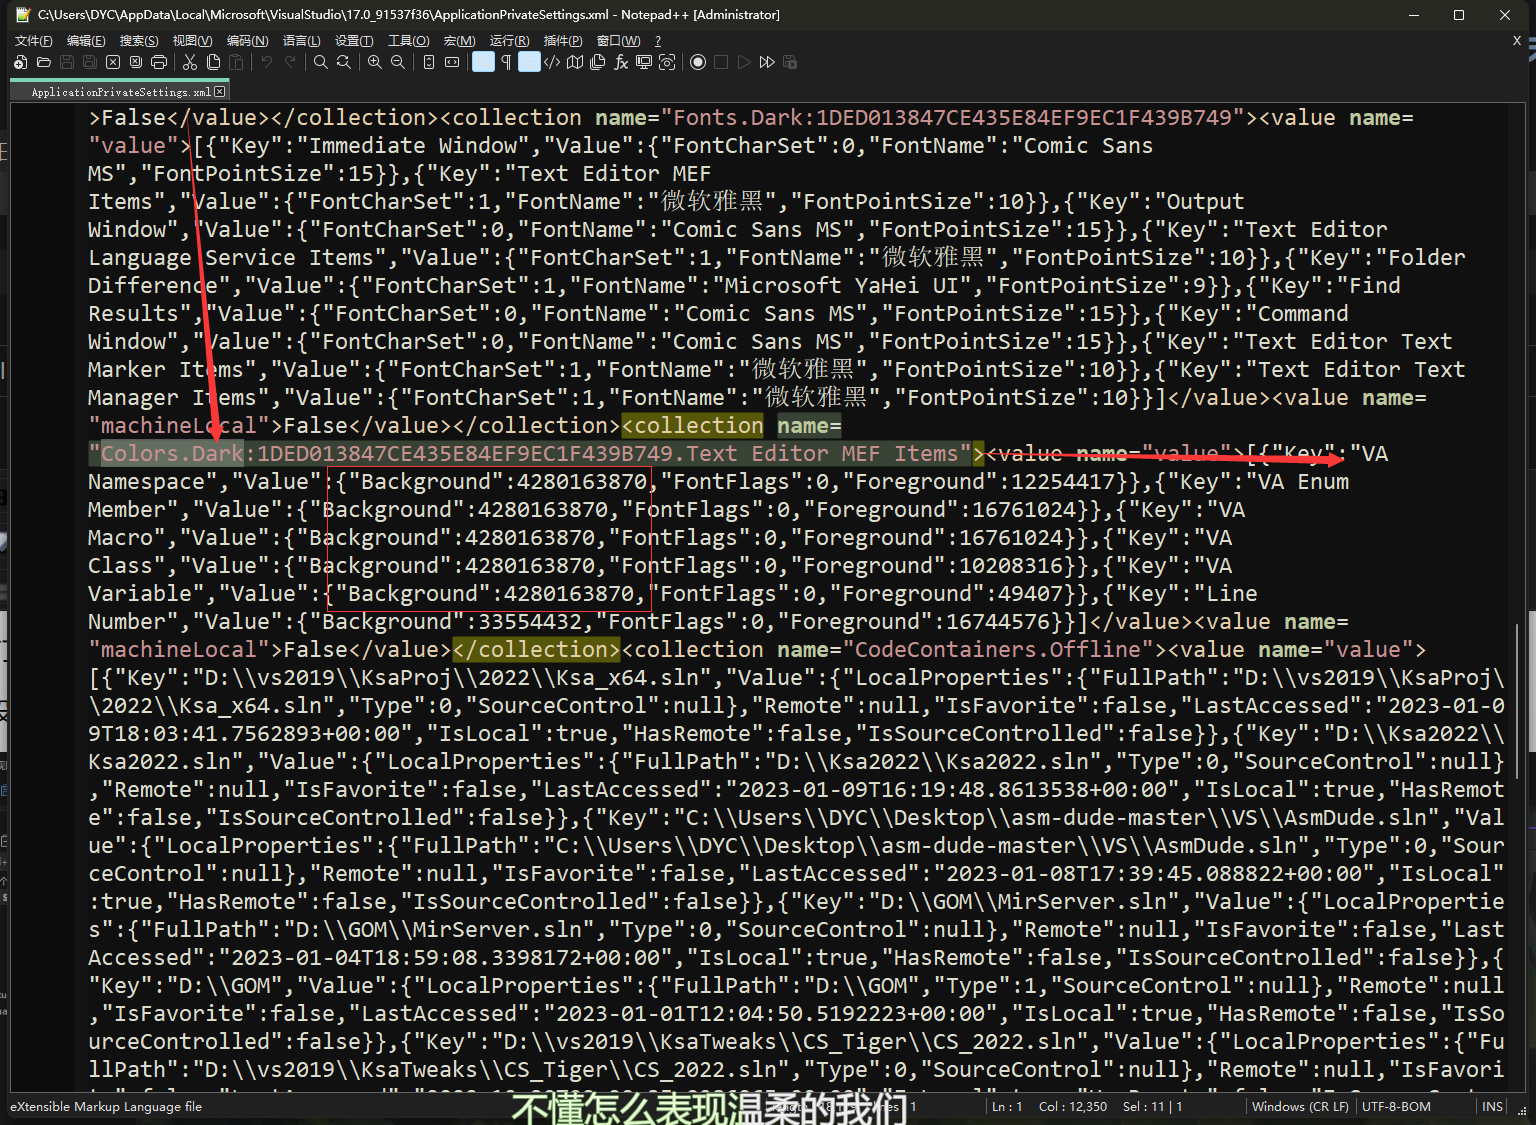Click the Notepad++ title bar icon
Image resolution: width=1536 pixels, height=1125 pixels.
[23, 15]
